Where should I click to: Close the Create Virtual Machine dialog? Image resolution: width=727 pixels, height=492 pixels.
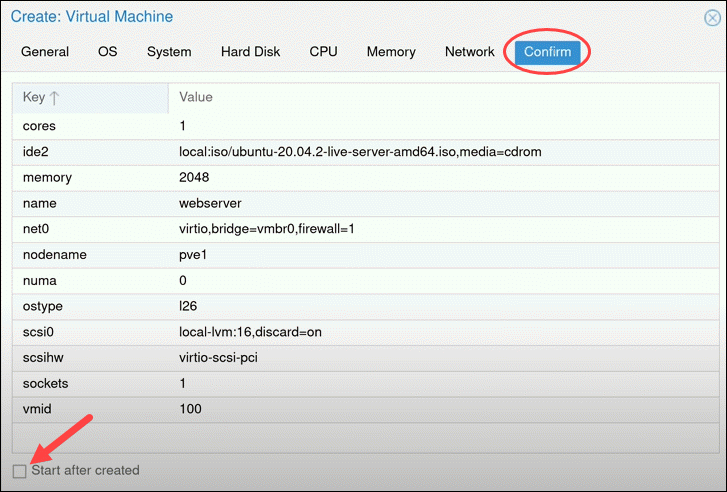click(x=711, y=17)
